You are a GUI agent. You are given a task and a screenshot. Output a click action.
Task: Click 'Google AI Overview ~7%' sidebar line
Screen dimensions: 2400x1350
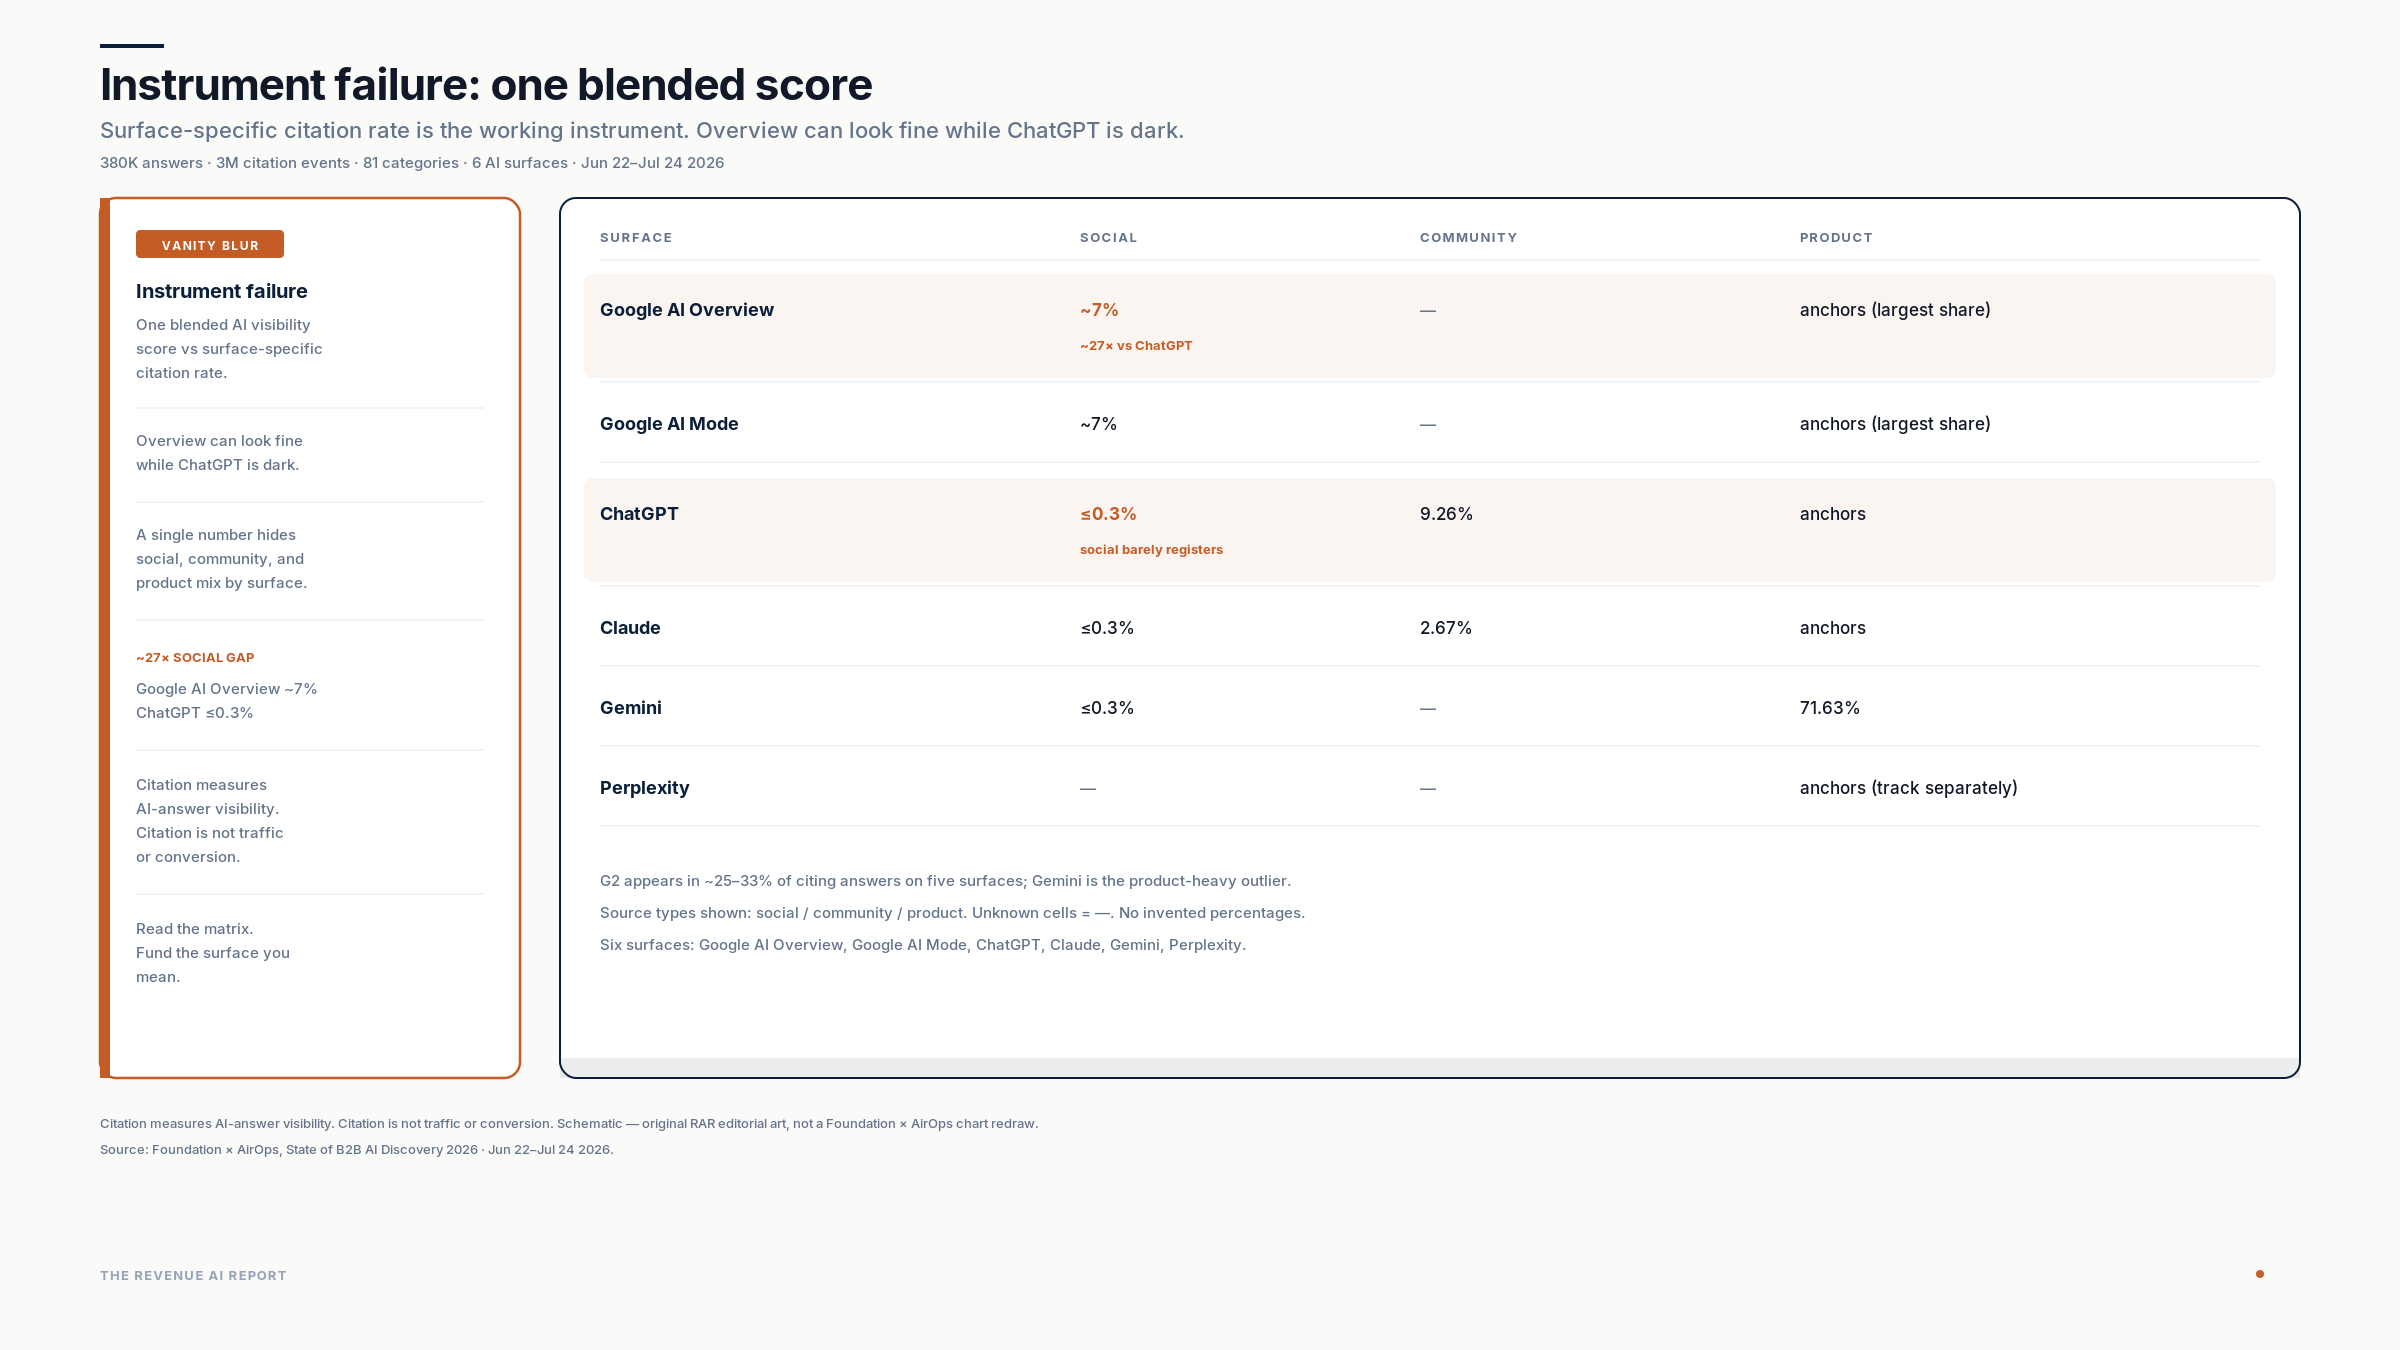coord(226,689)
